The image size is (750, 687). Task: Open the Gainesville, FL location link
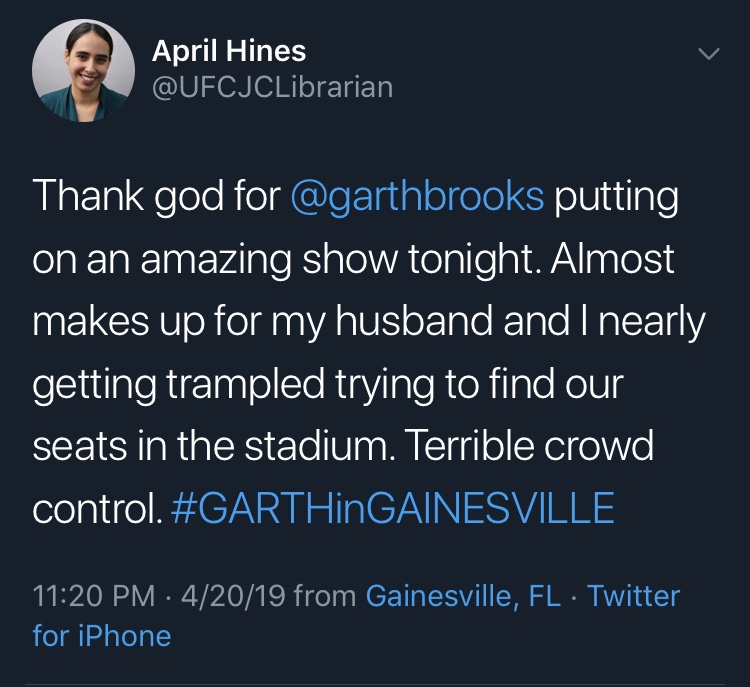463,597
